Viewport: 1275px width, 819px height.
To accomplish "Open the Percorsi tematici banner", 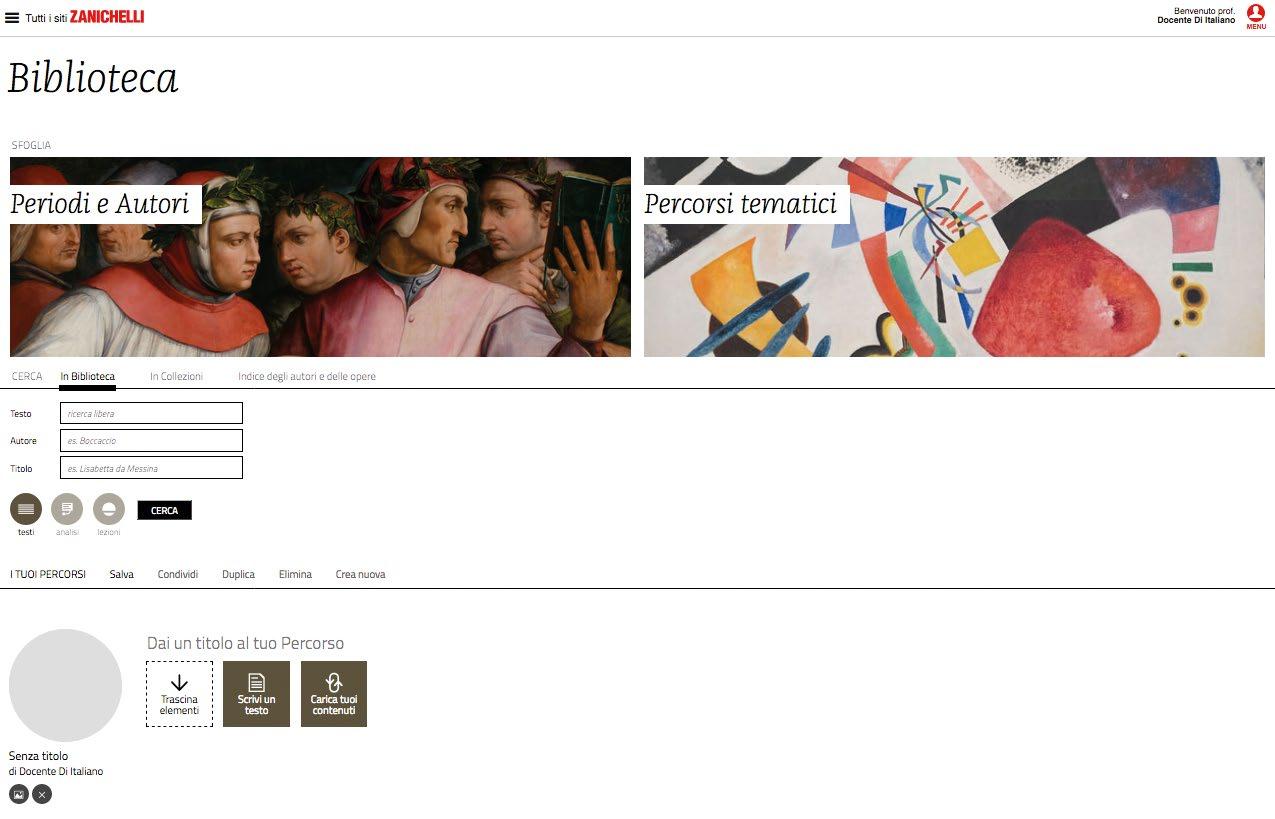I will [954, 257].
